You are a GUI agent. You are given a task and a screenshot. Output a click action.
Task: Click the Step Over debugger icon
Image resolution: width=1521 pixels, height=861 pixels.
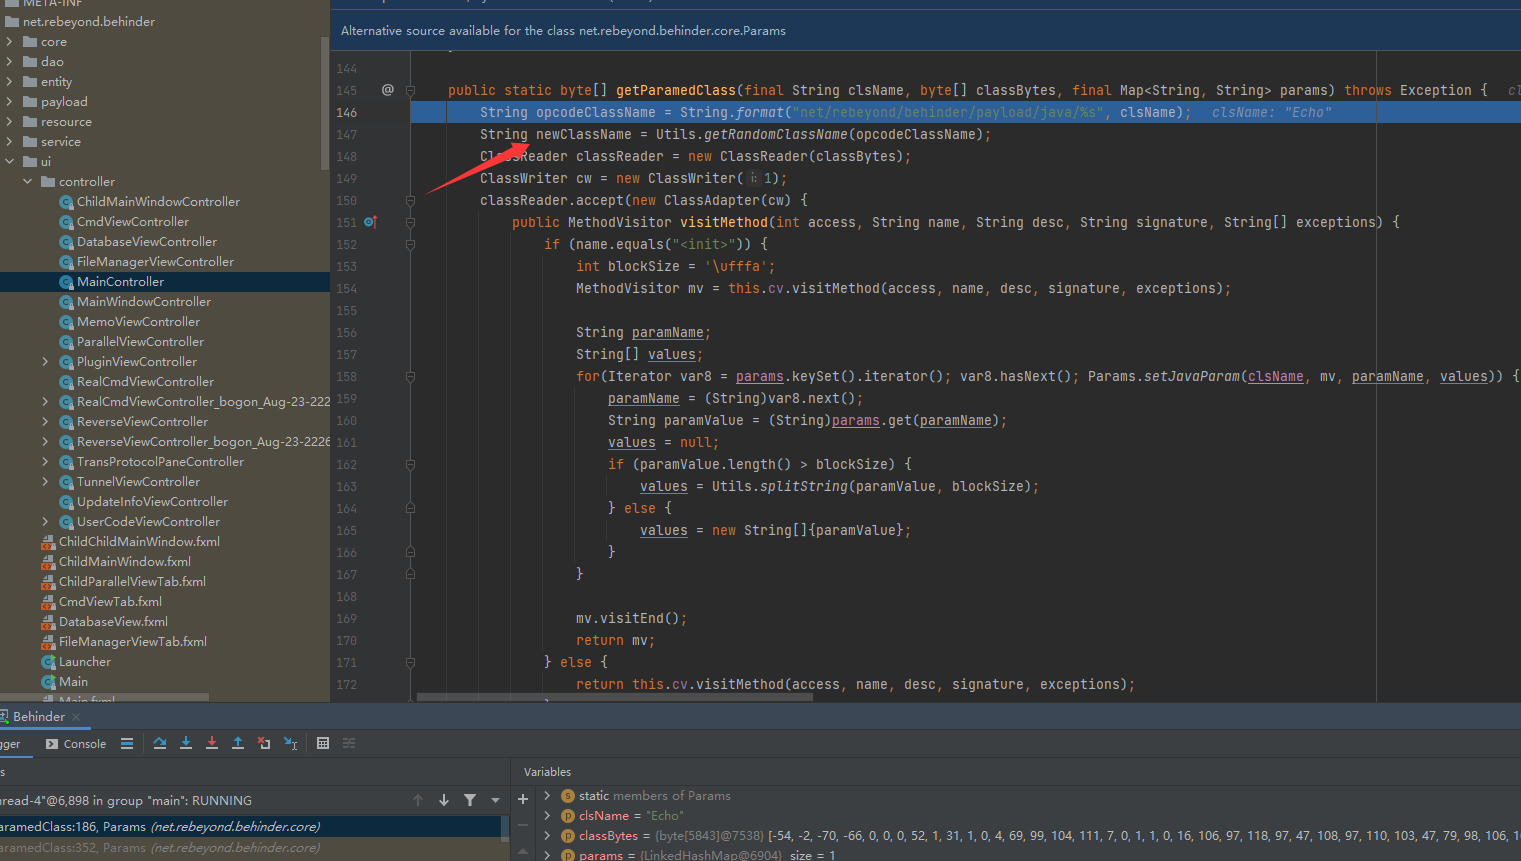pos(160,743)
